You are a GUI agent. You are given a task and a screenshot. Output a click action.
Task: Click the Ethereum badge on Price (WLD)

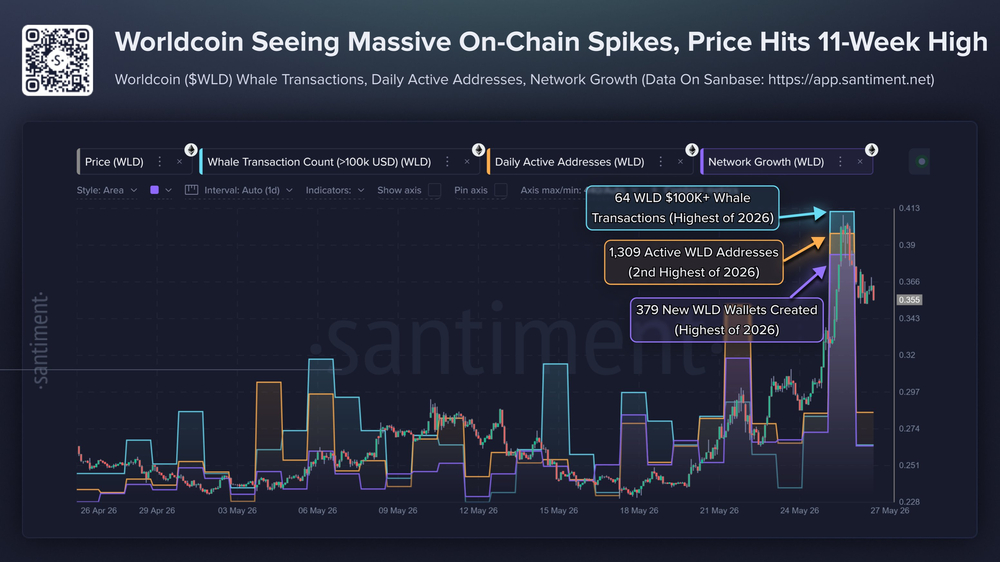point(191,150)
